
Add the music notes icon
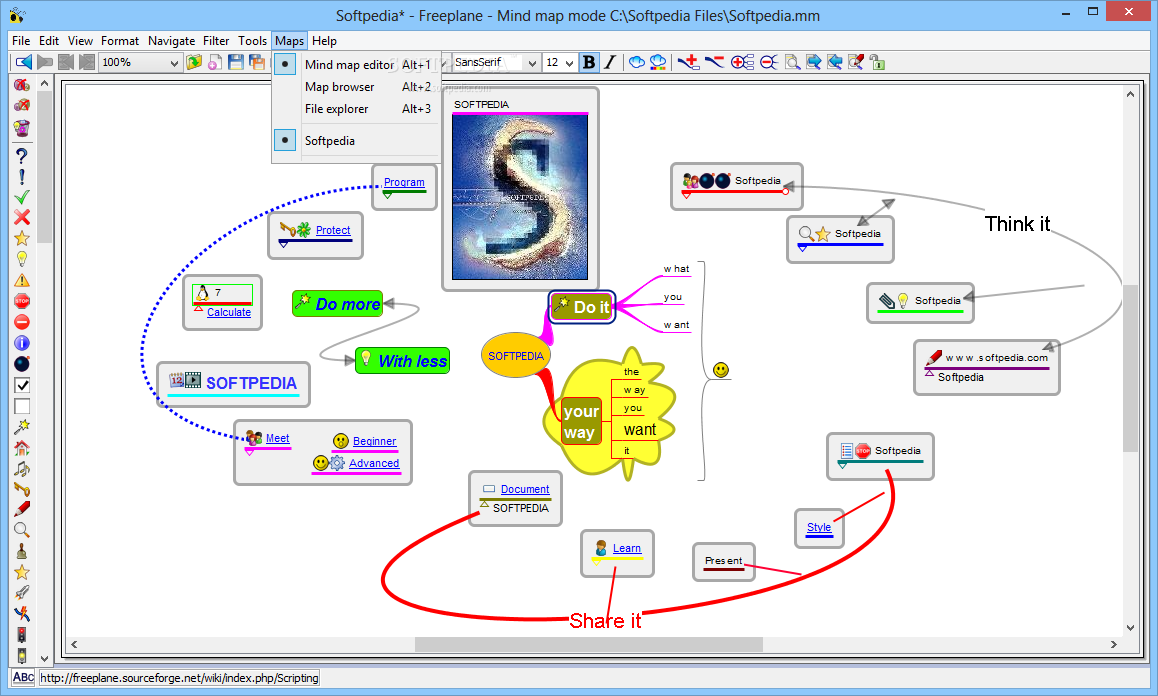tap(21, 468)
